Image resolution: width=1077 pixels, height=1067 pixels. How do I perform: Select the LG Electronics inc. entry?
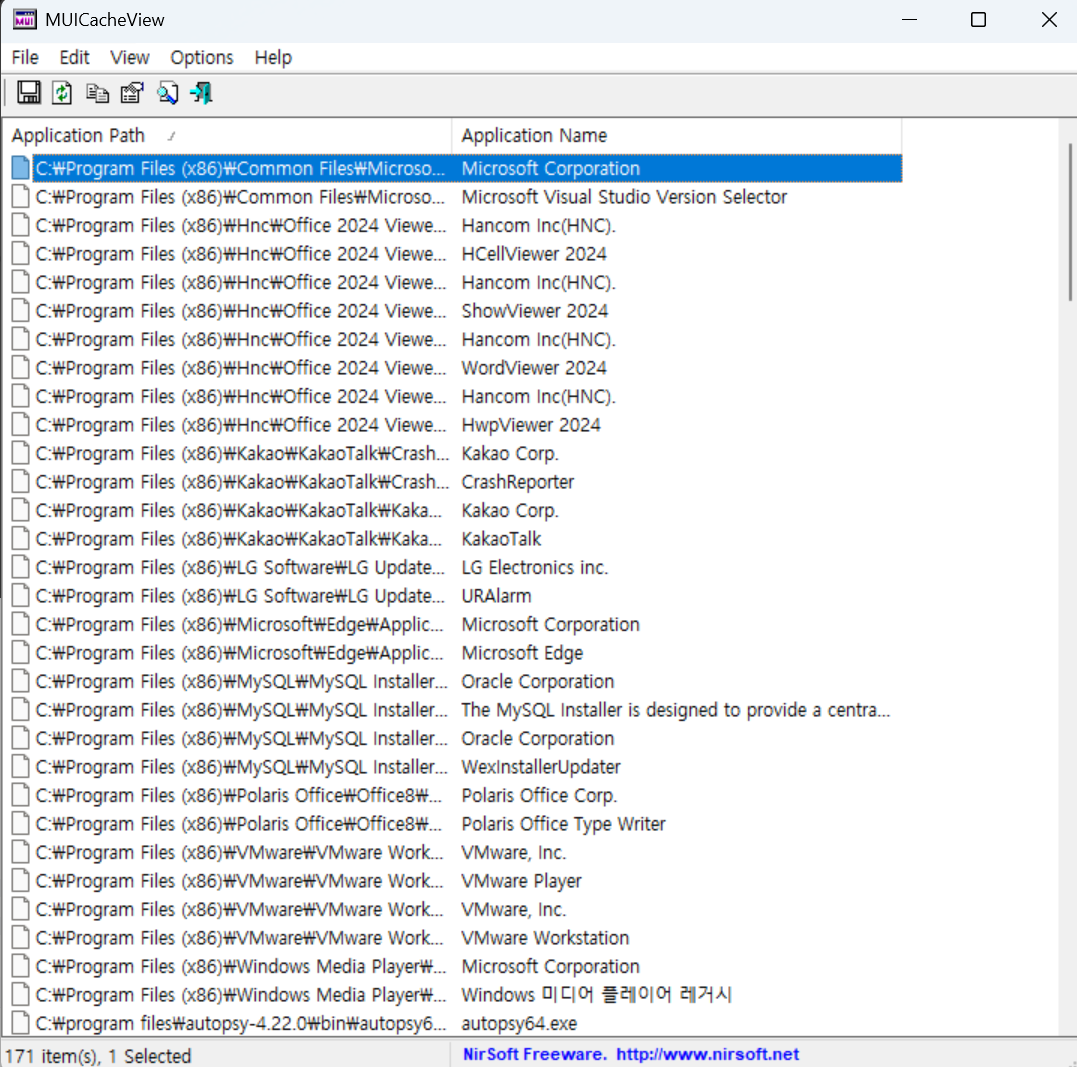pyautogui.click(x=456, y=568)
